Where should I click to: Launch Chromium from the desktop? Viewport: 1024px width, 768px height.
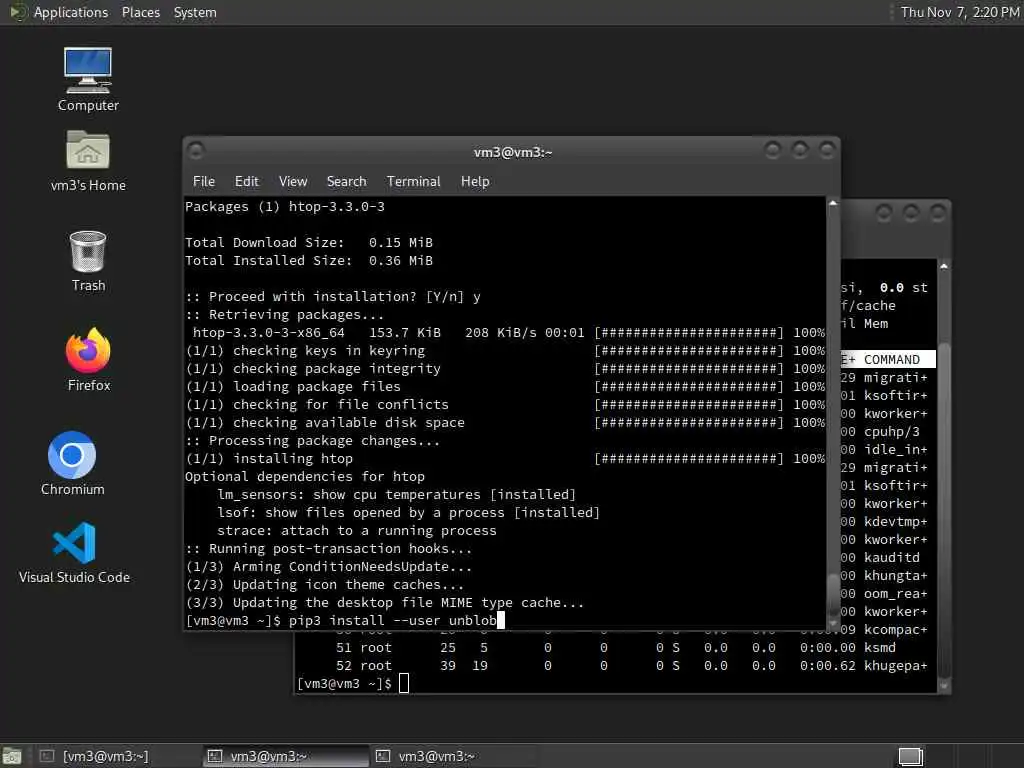pyautogui.click(x=72, y=464)
